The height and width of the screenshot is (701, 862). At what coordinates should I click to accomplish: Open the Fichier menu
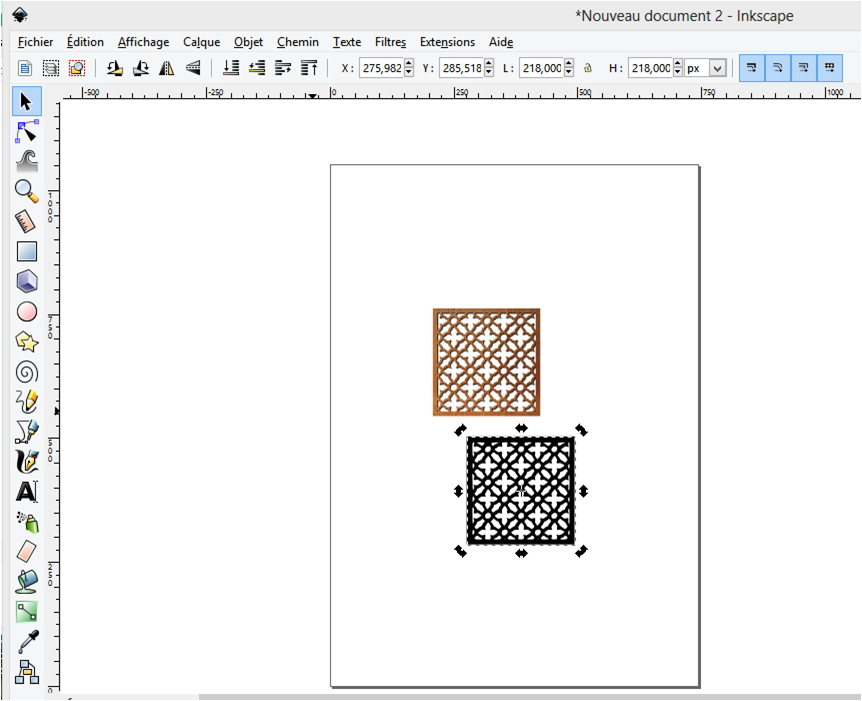click(x=35, y=42)
